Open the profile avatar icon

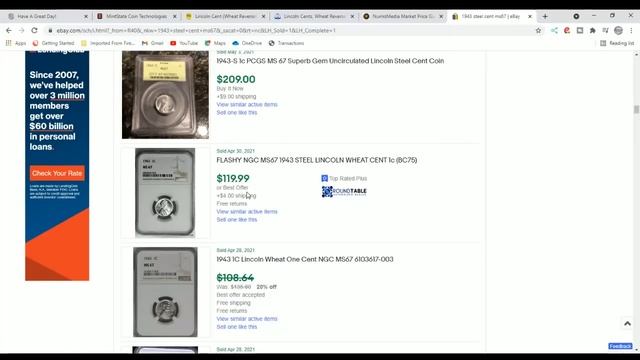618,31
